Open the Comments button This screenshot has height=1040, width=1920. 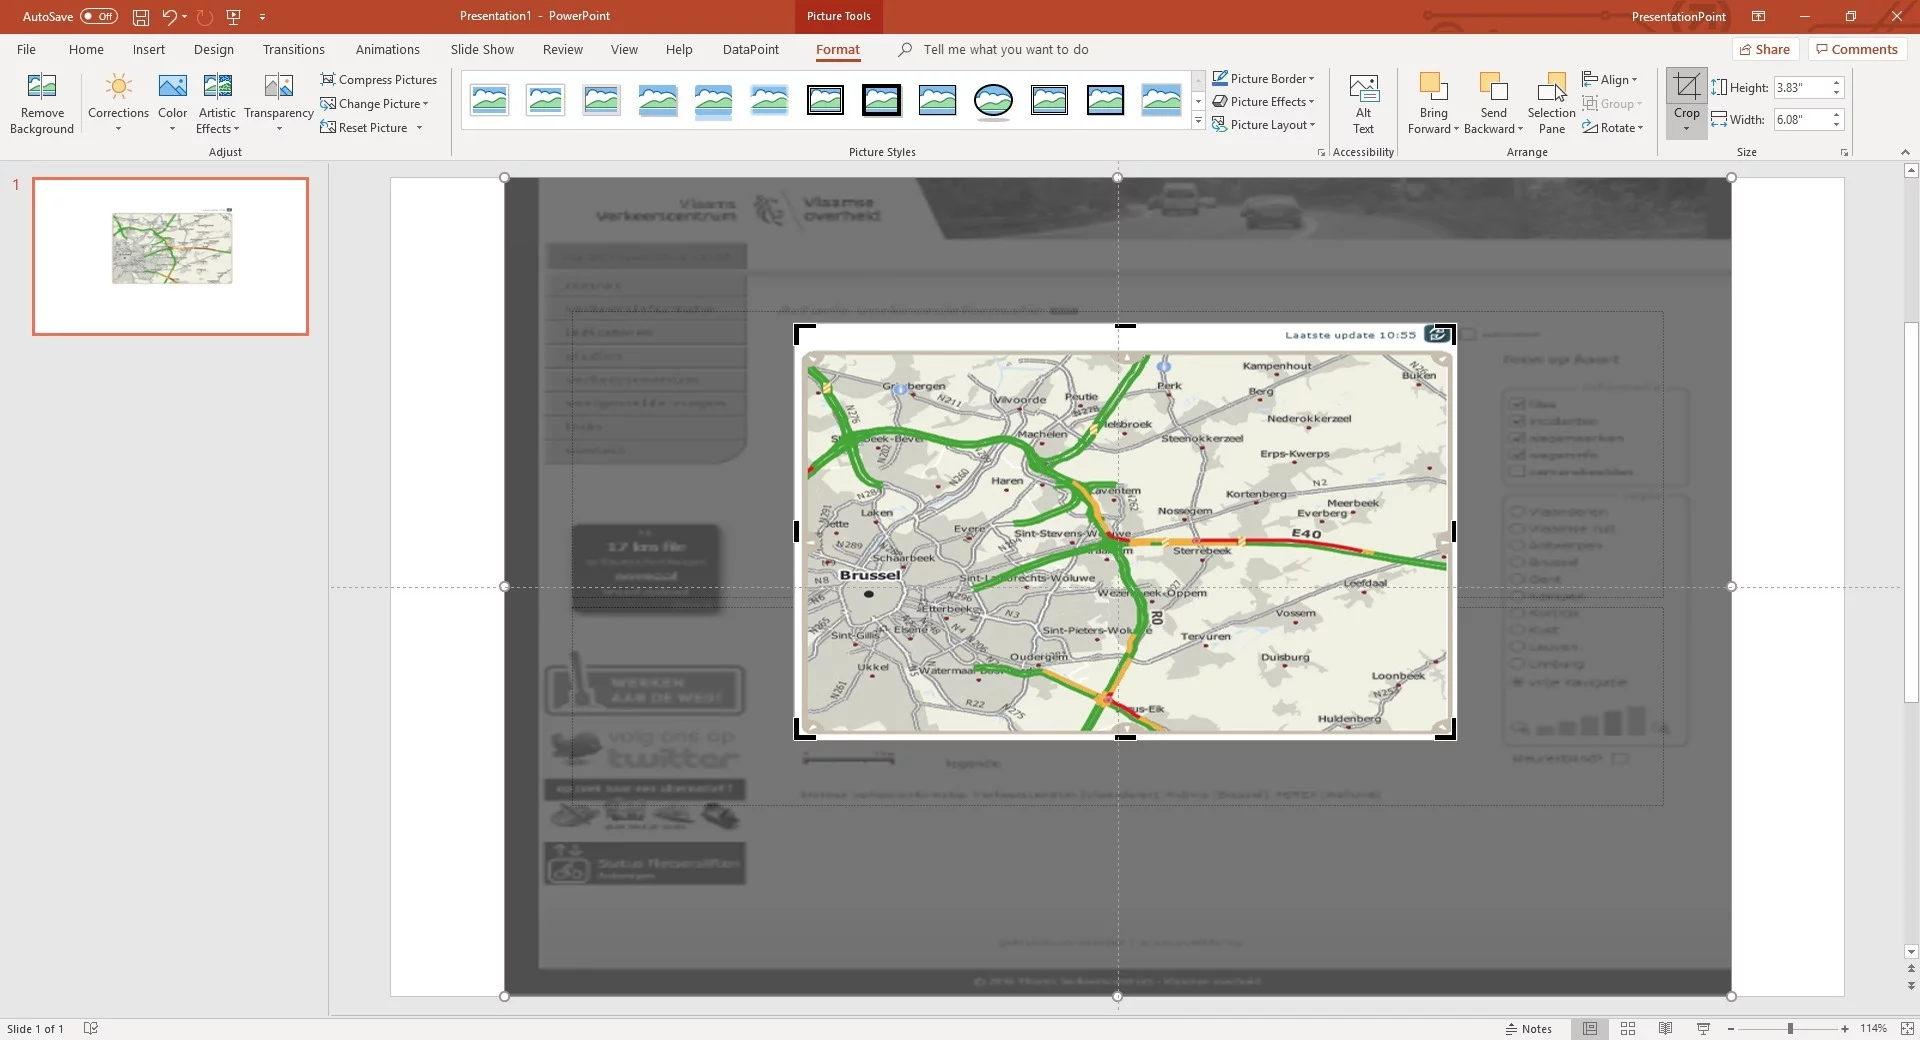tap(1856, 49)
